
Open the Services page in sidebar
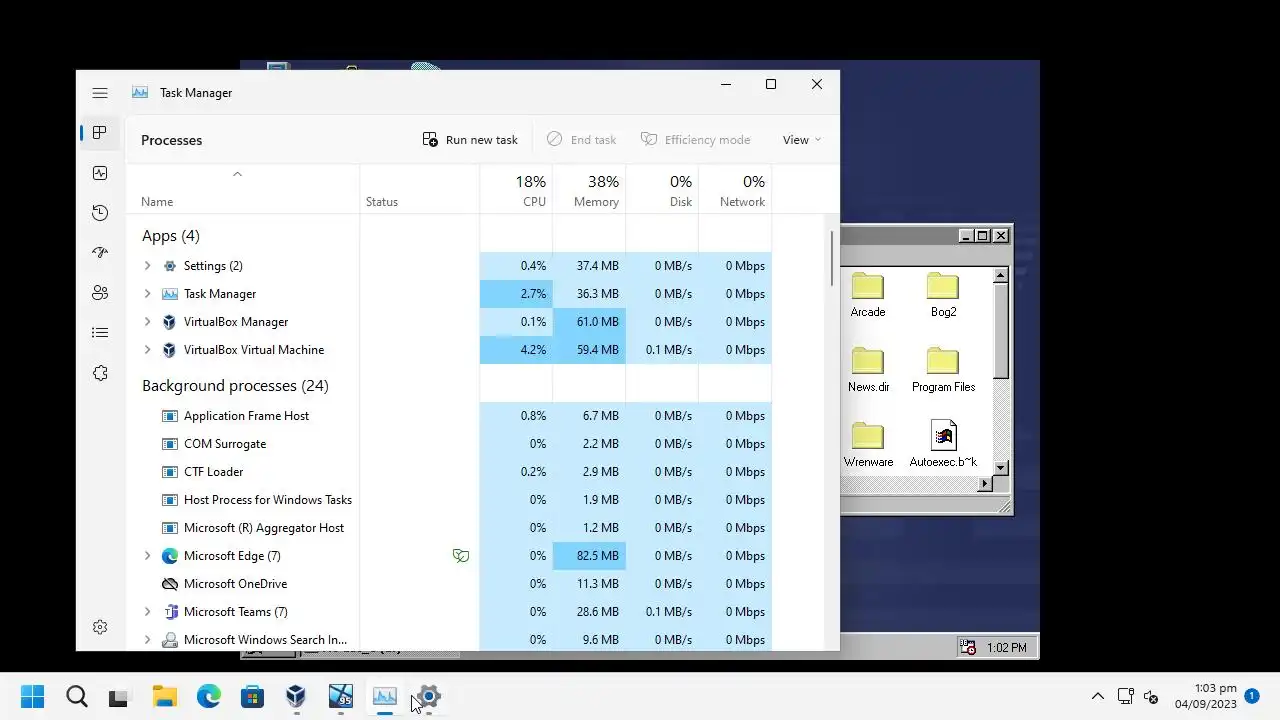100,373
